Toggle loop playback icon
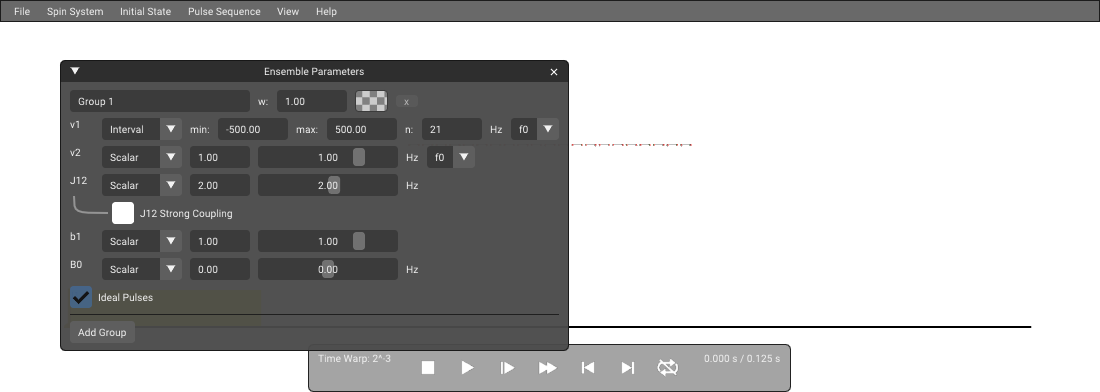The image size is (1100, 392). coord(668,367)
